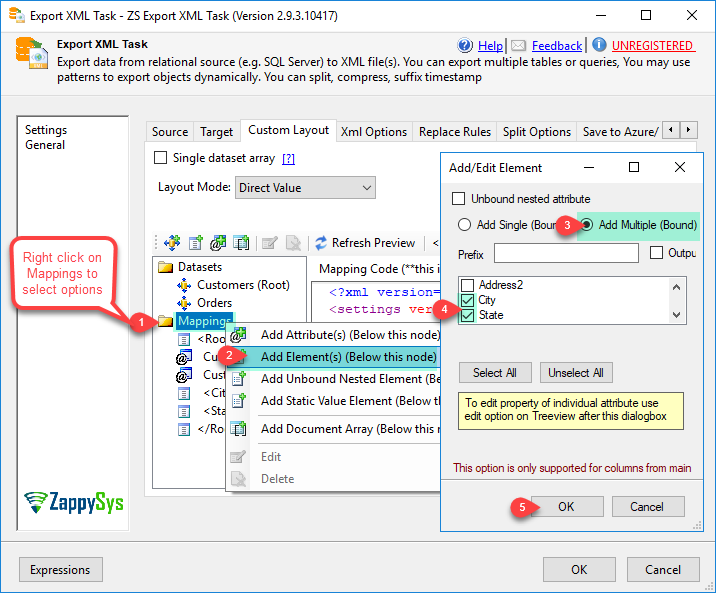Click the column list scroll down arrow
Image resolution: width=716 pixels, height=593 pixels.
(x=676, y=315)
